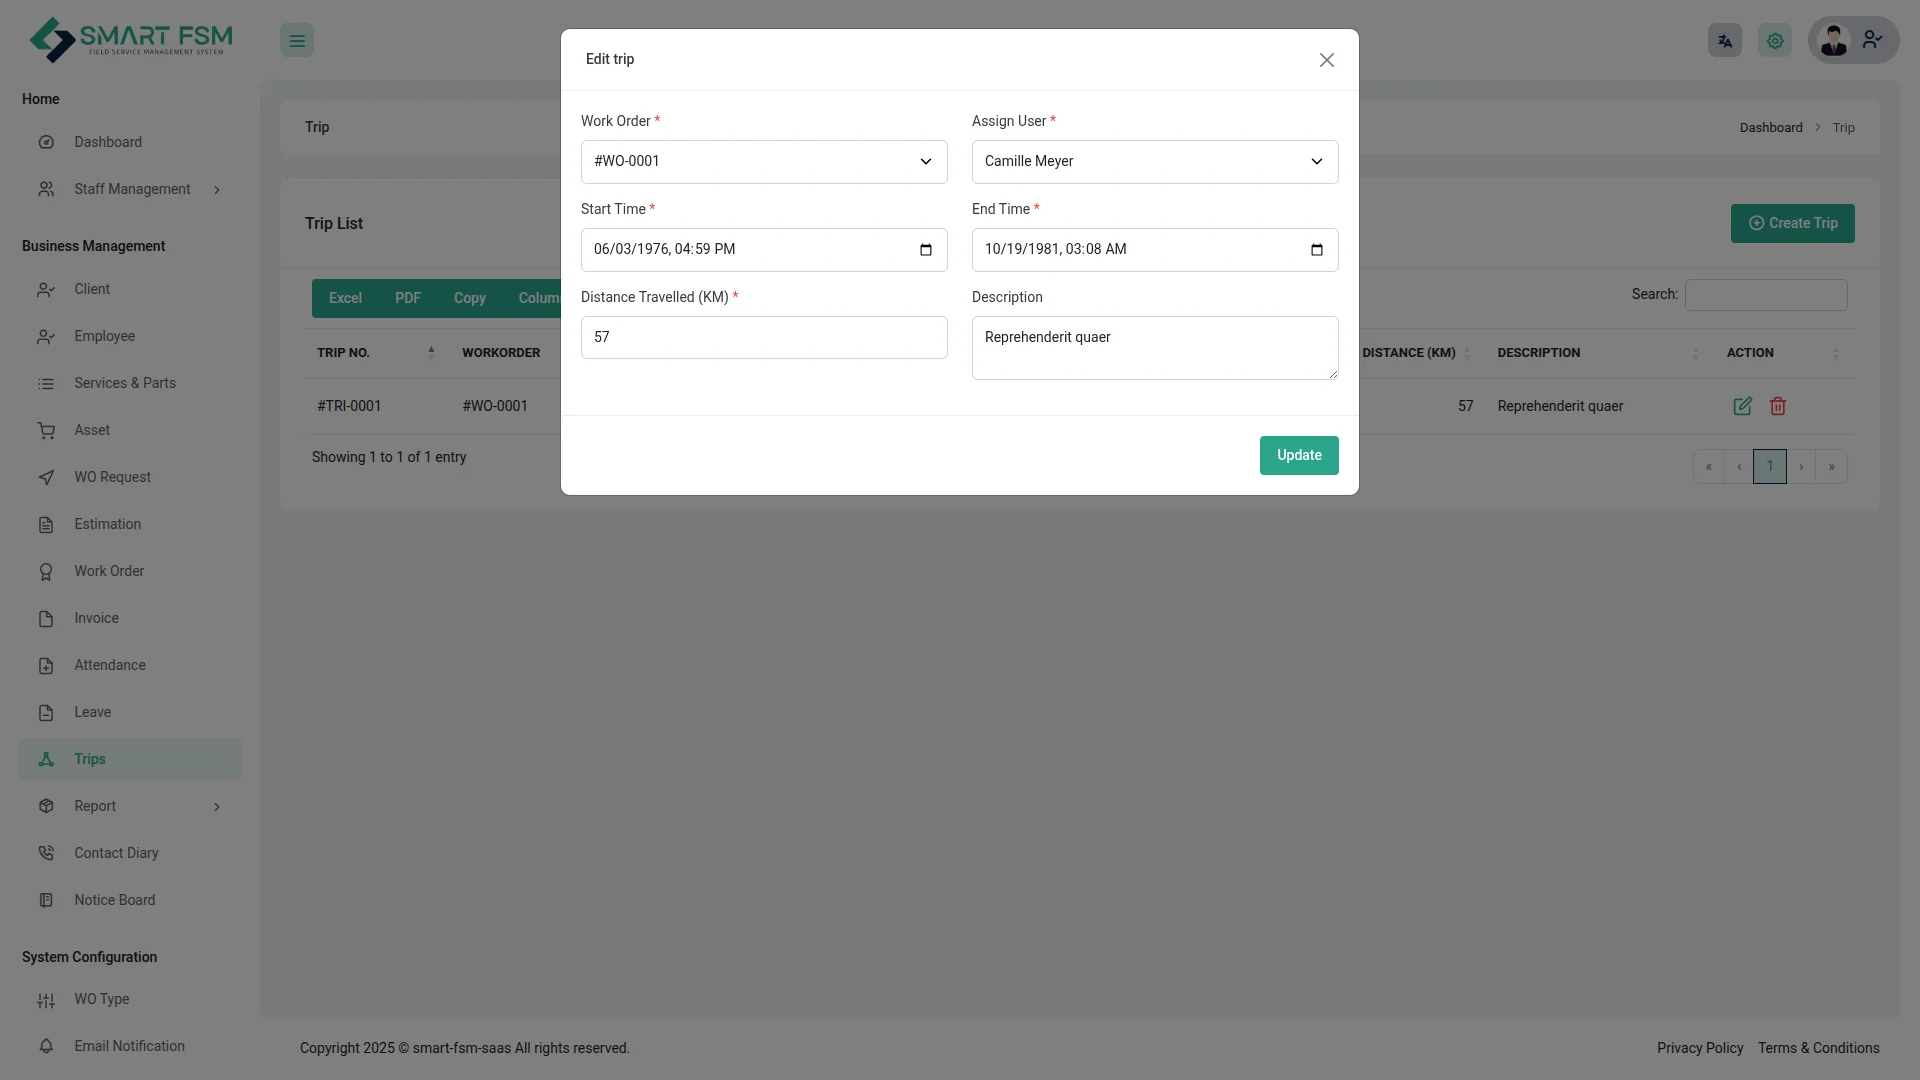The image size is (1920, 1080).
Task: Click the Create Trip button
Action: point(1792,223)
